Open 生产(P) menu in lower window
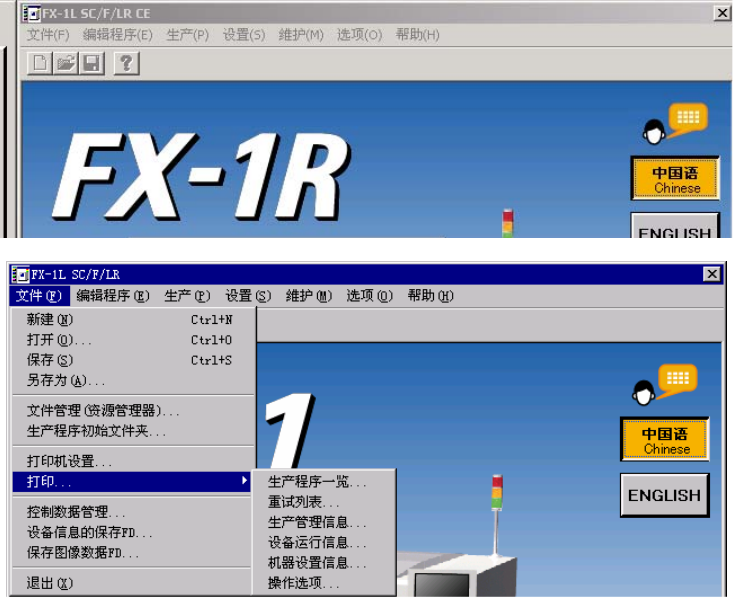The width and height of the screenshot is (733, 598). pyautogui.click(x=187, y=295)
